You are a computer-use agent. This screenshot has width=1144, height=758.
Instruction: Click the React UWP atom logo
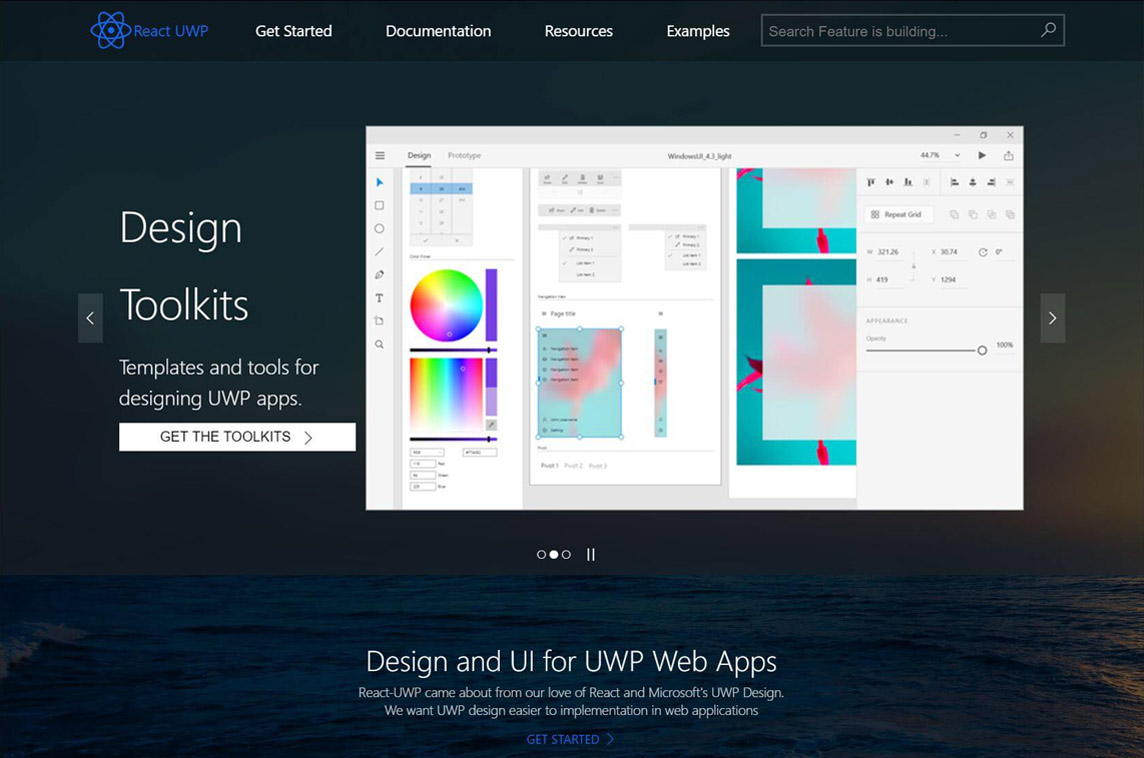click(110, 31)
